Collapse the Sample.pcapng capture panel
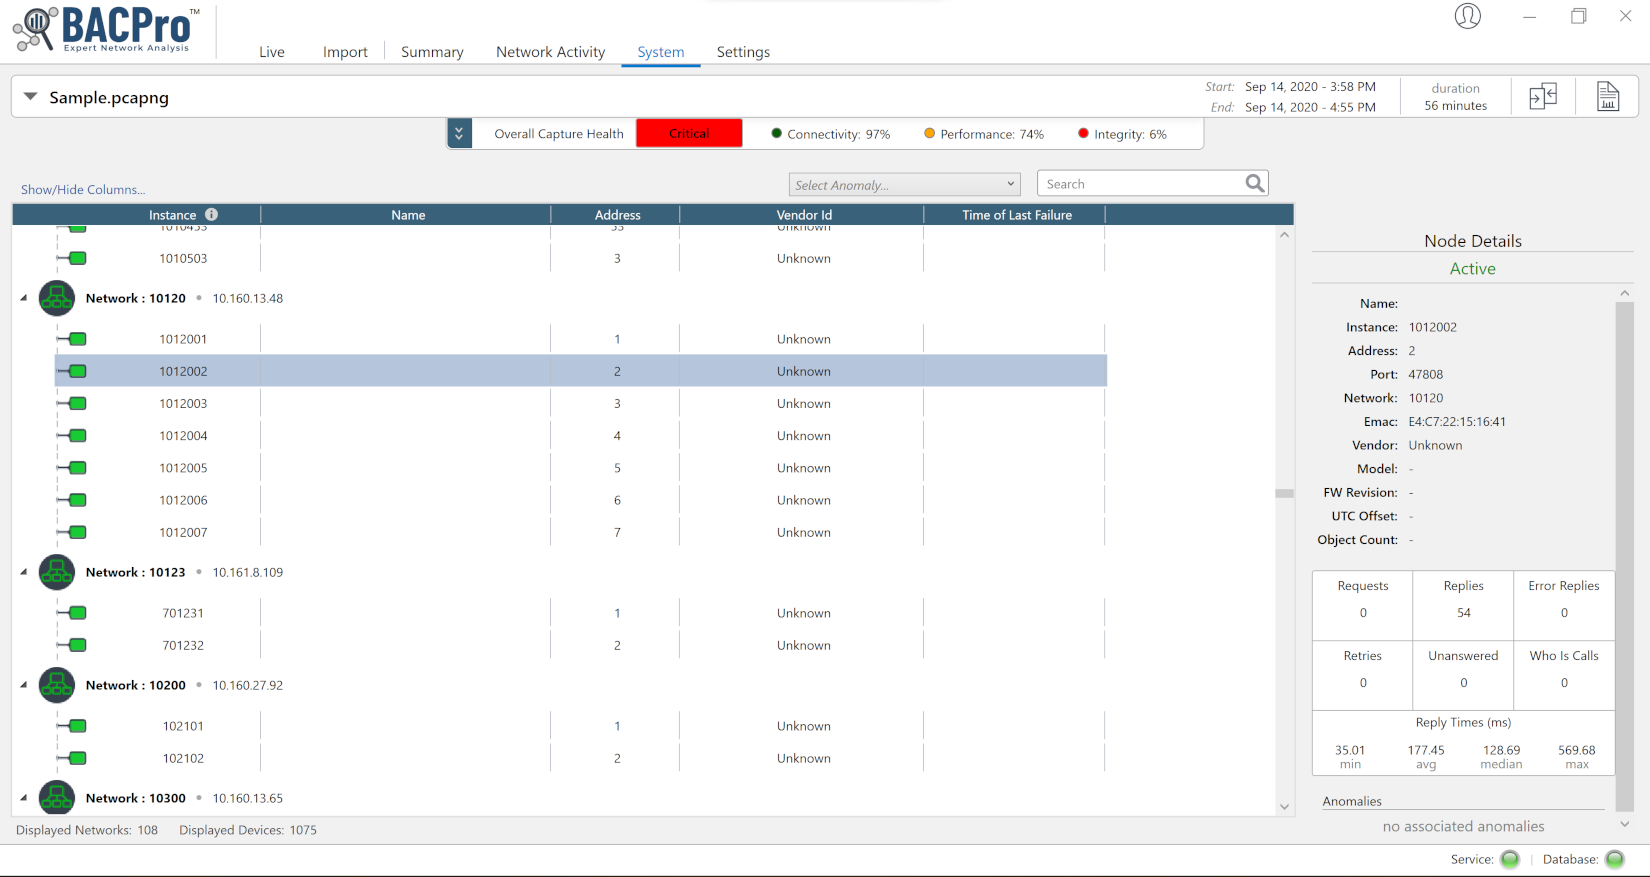The height and width of the screenshot is (877, 1650). pos(30,97)
